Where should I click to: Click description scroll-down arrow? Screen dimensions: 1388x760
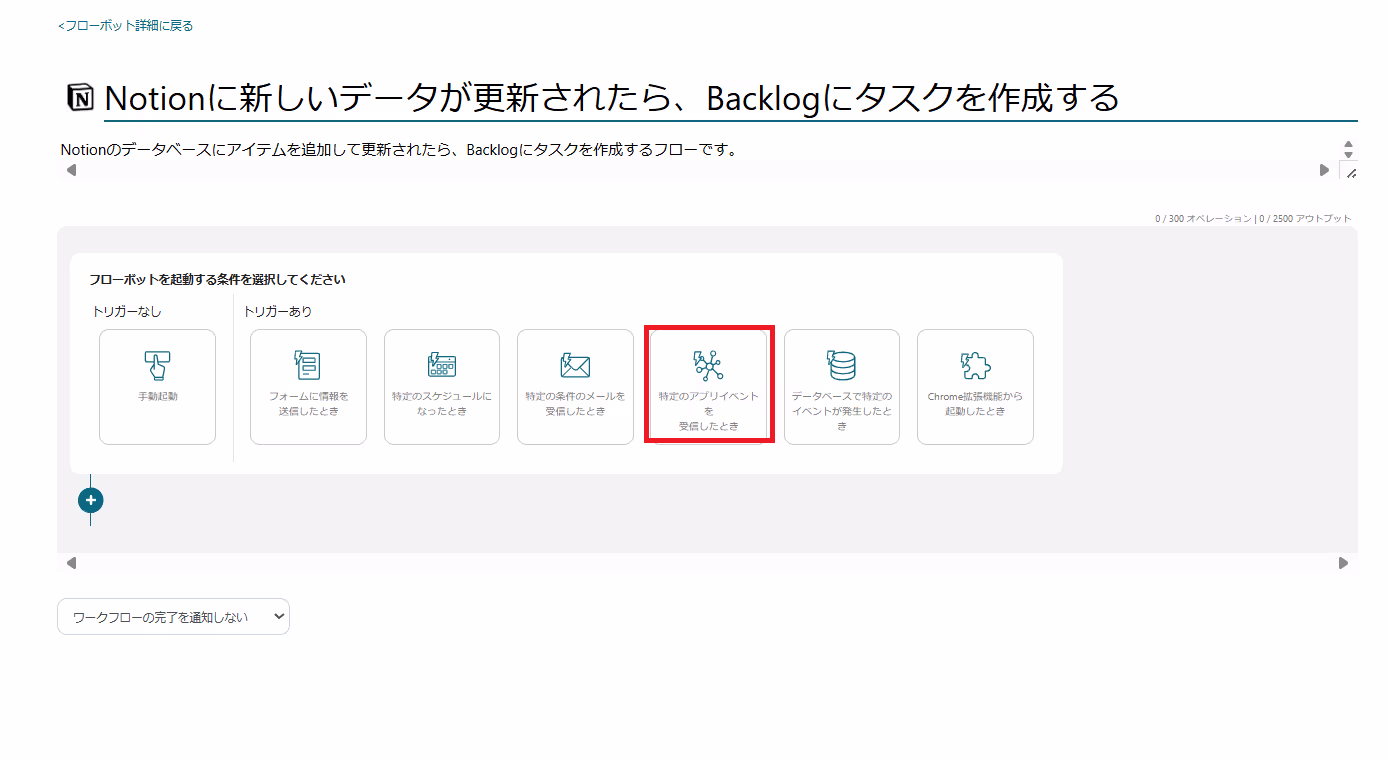(x=1348, y=155)
